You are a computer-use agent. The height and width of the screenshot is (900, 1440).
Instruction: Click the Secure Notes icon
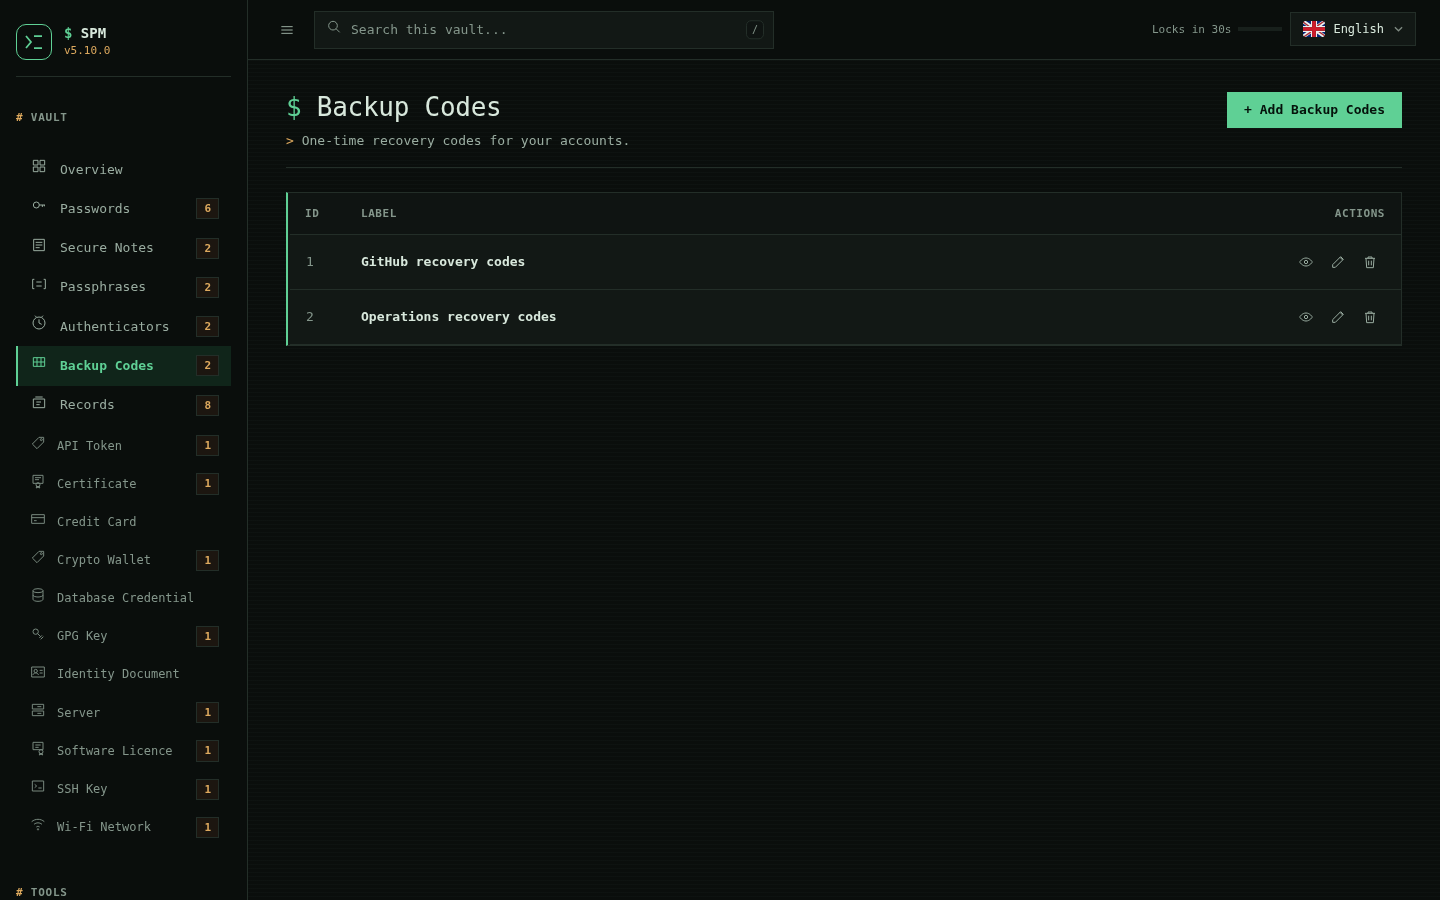pyautogui.click(x=39, y=245)
